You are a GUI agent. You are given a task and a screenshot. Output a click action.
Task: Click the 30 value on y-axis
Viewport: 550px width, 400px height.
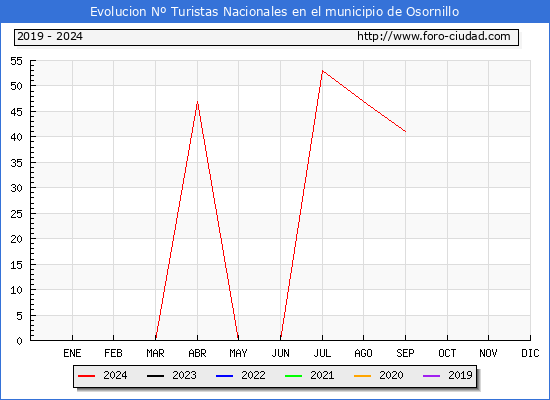[x=16, y=188]
